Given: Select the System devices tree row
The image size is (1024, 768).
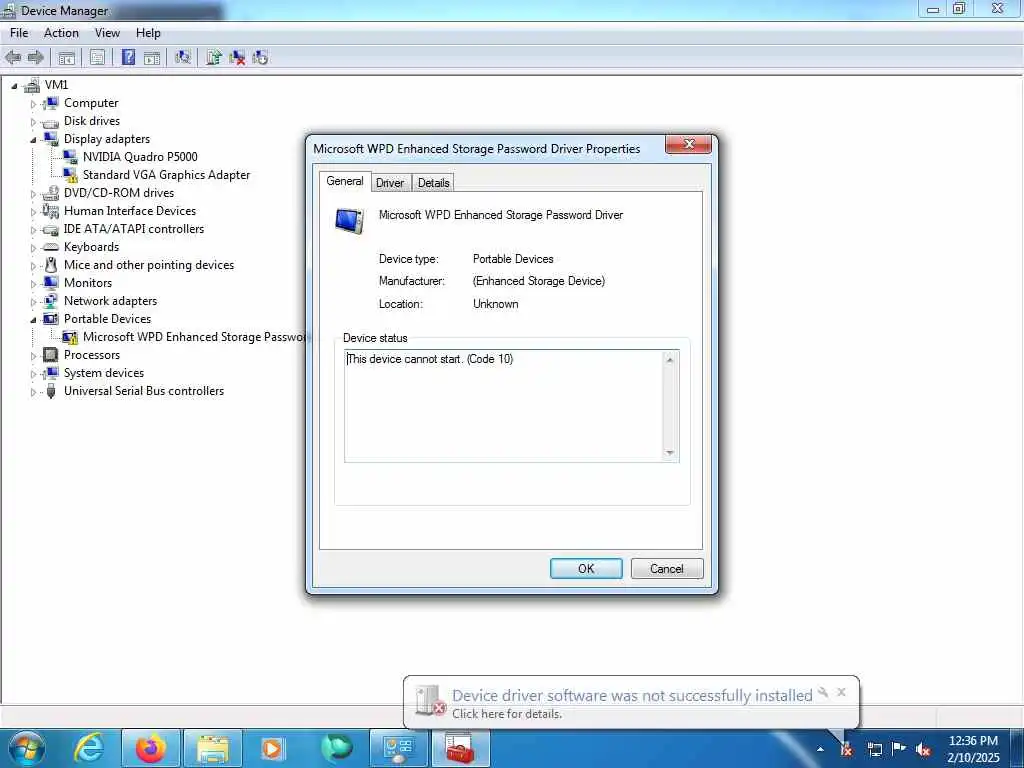Looking at the screenshot, I should coord(104,373).
